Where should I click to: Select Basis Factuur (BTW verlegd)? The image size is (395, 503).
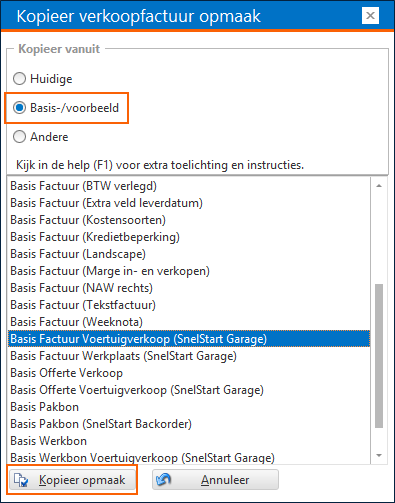[189, 186]
